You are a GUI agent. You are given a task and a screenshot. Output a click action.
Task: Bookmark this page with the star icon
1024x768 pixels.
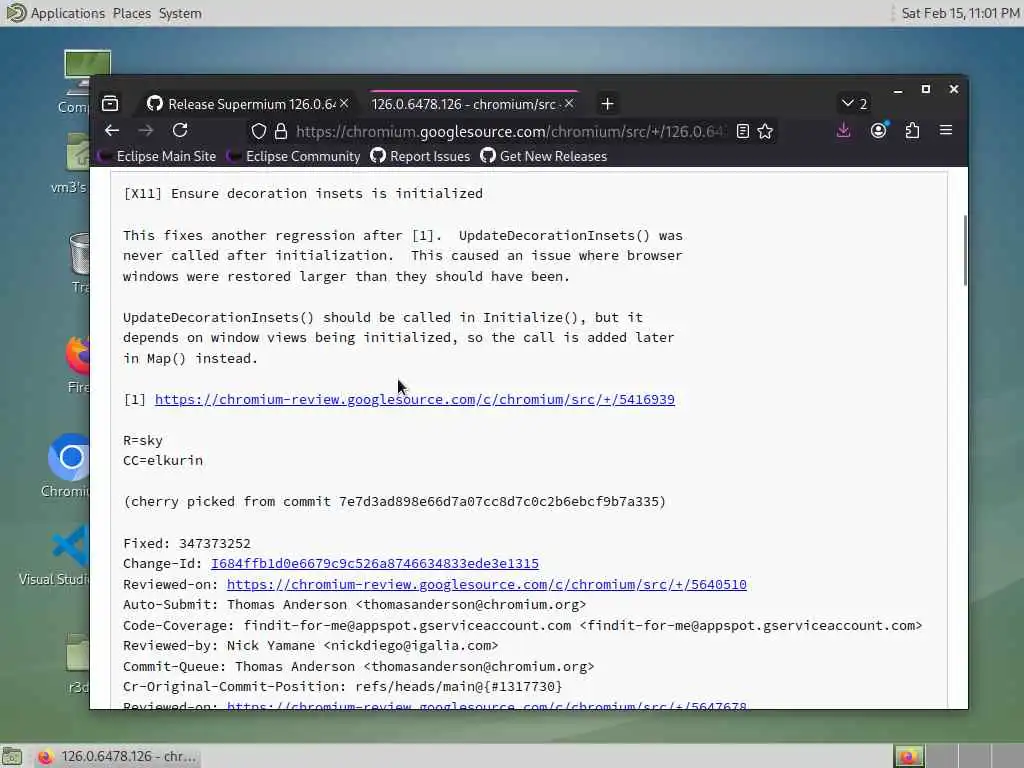765,131
